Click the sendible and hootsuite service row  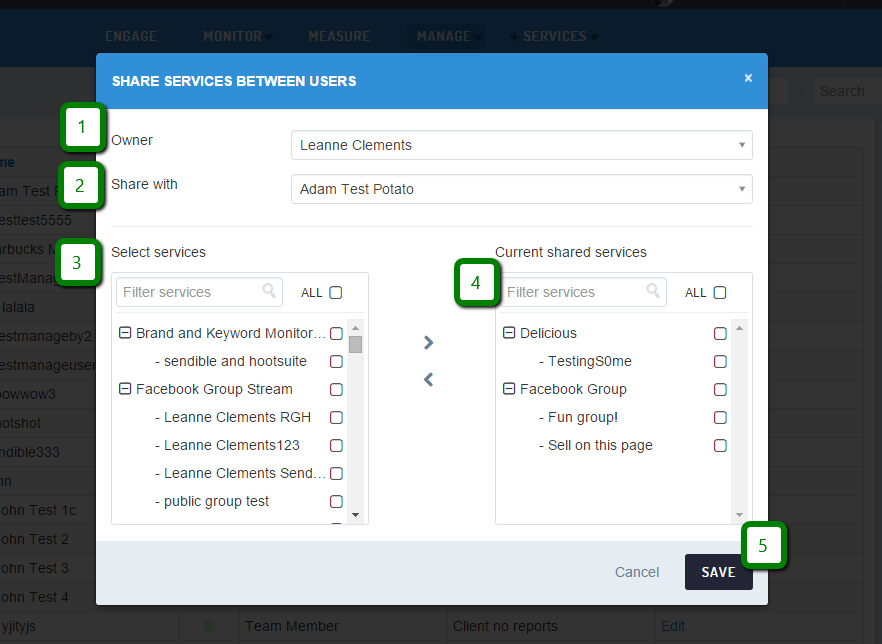(x=231, y=361)
